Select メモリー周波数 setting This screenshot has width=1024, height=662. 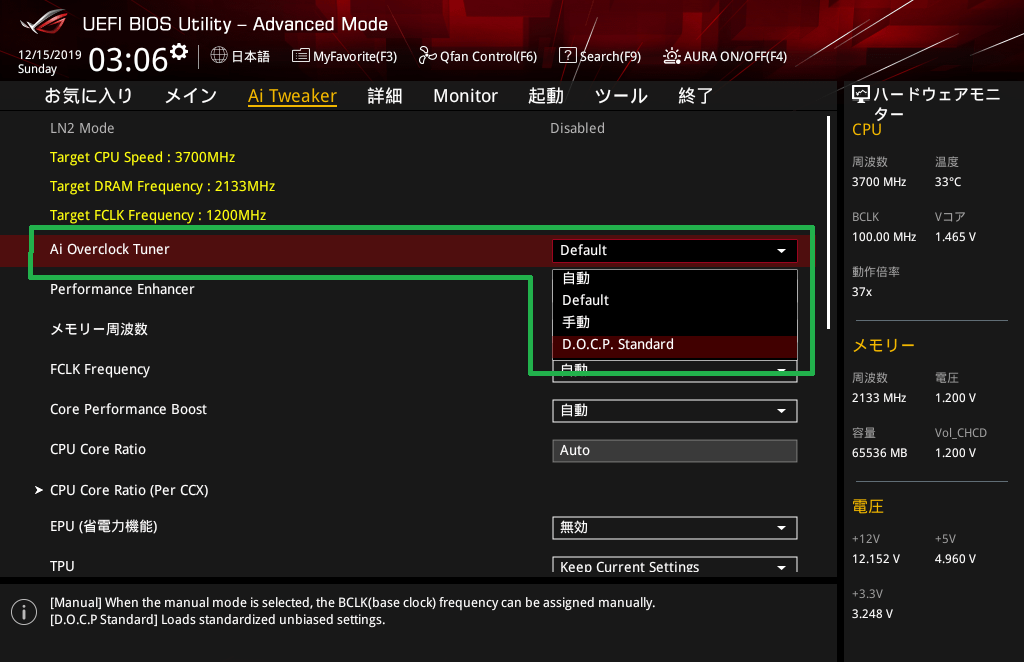(x=99, y=329)
